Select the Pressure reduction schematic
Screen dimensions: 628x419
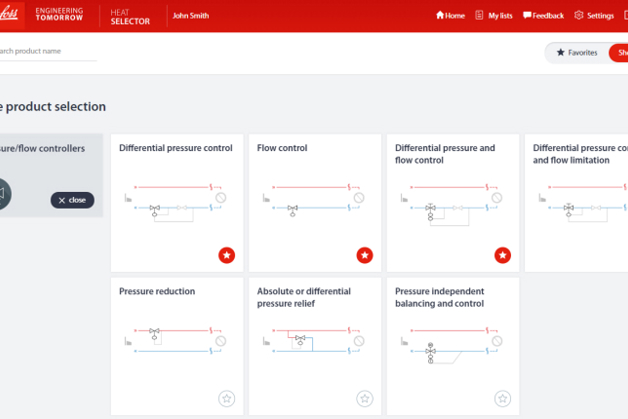[x=175, y=340]
